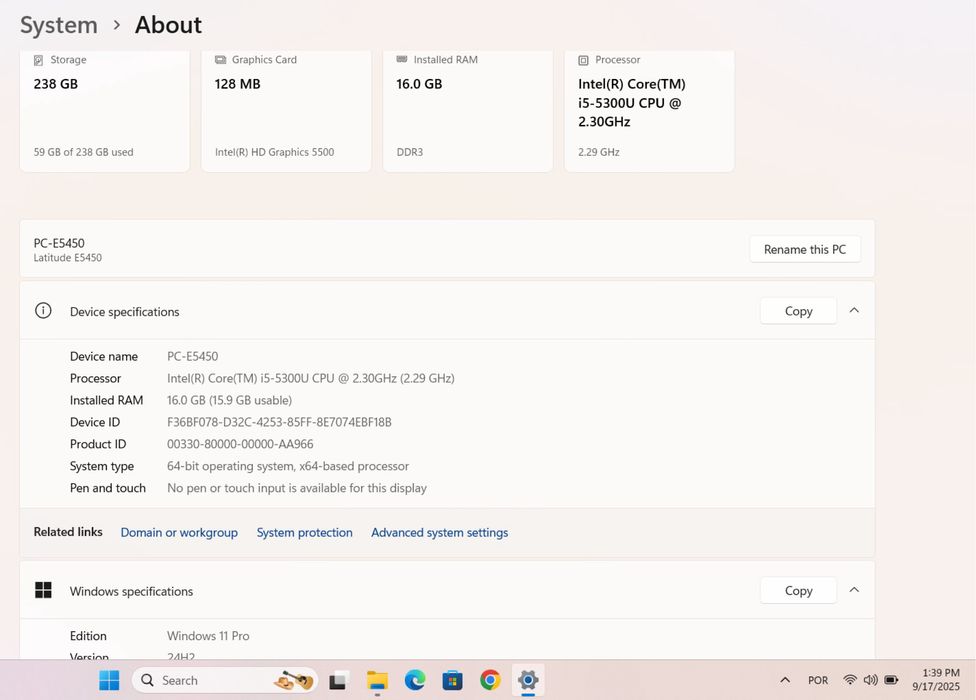The height and width of the screenshot is (700, 976).
Task: Copy the Windows specifications
Action: [799, 590]
